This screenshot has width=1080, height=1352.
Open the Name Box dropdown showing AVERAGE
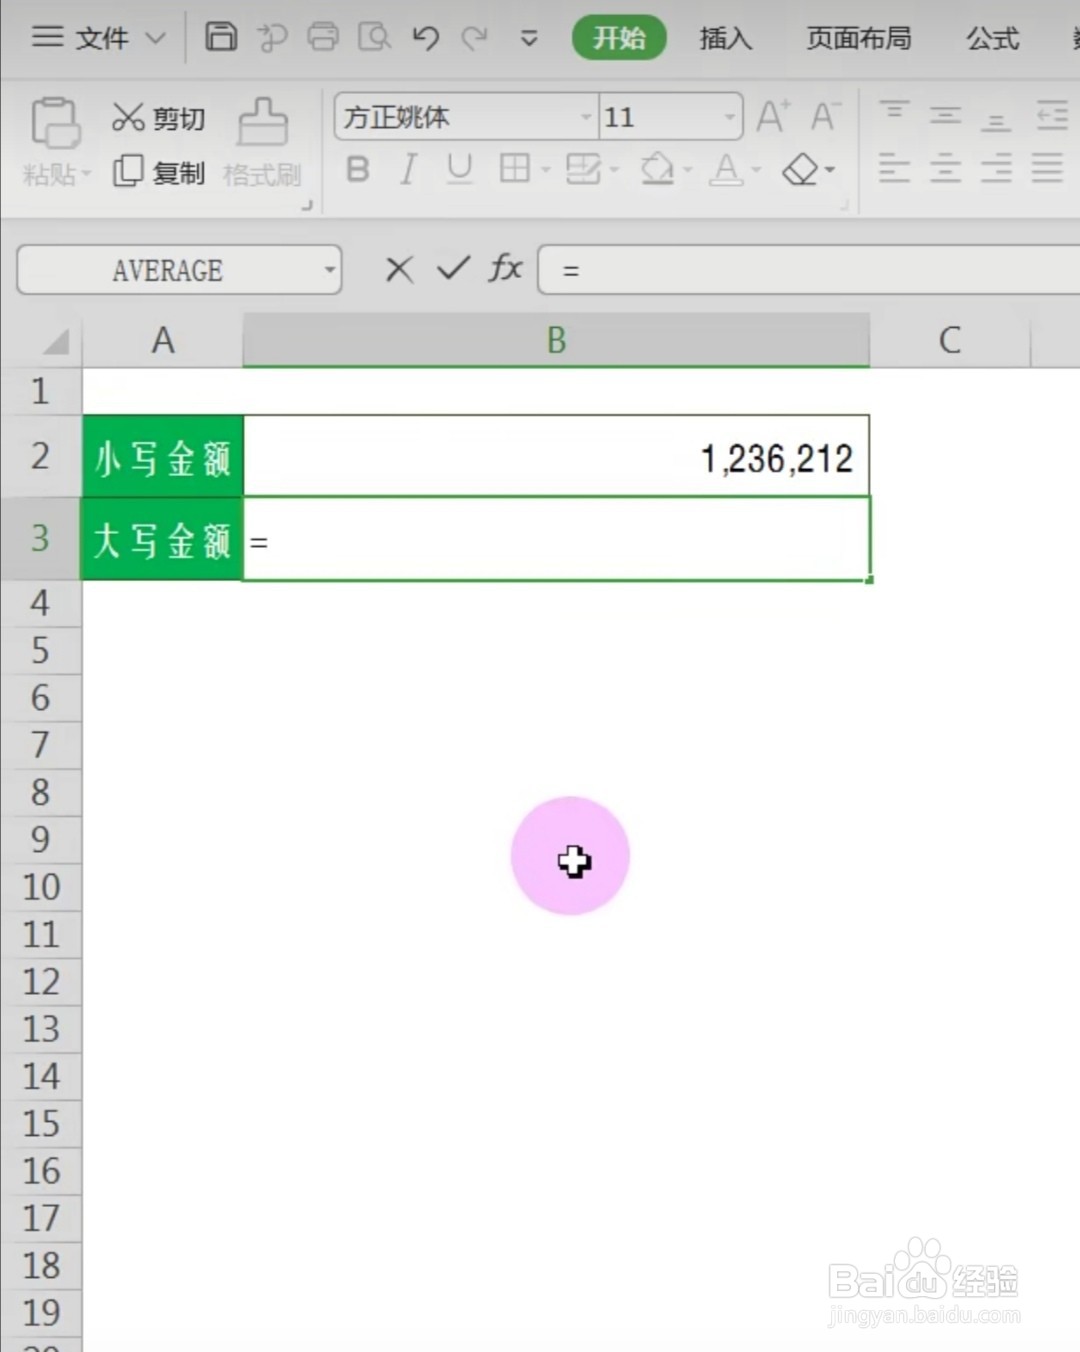pos(329,270)
